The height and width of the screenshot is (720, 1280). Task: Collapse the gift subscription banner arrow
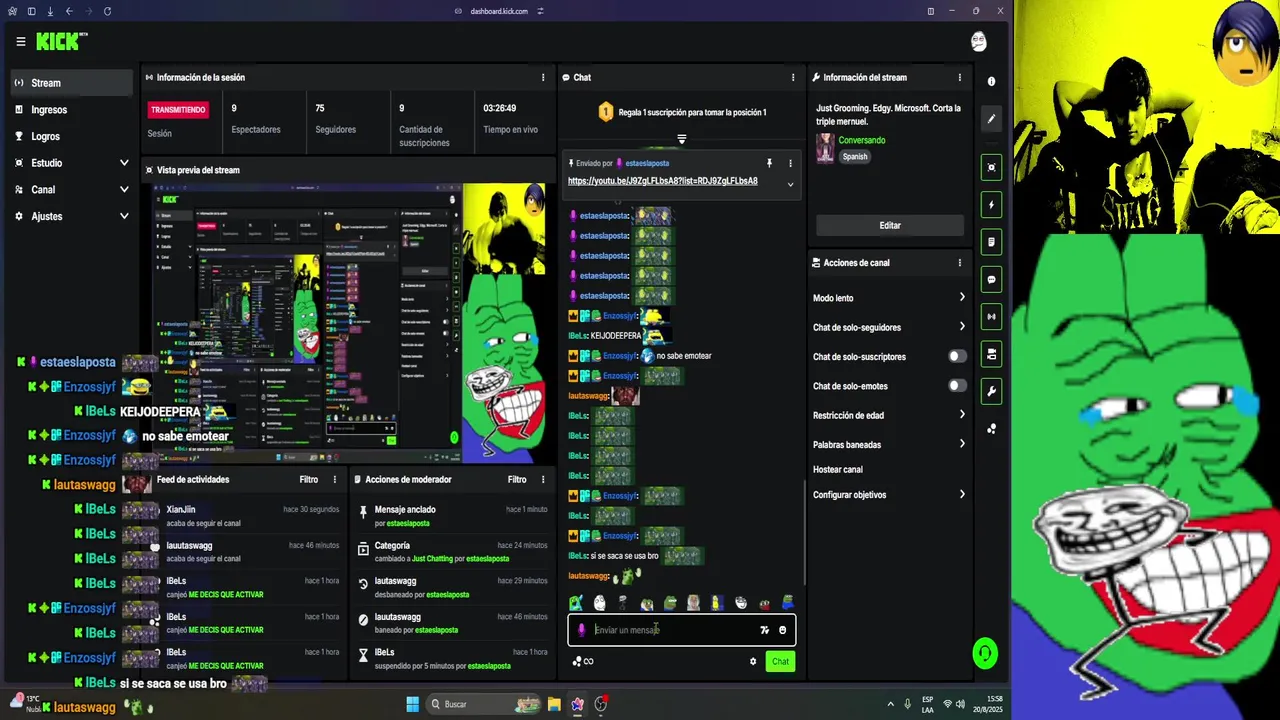681,139
